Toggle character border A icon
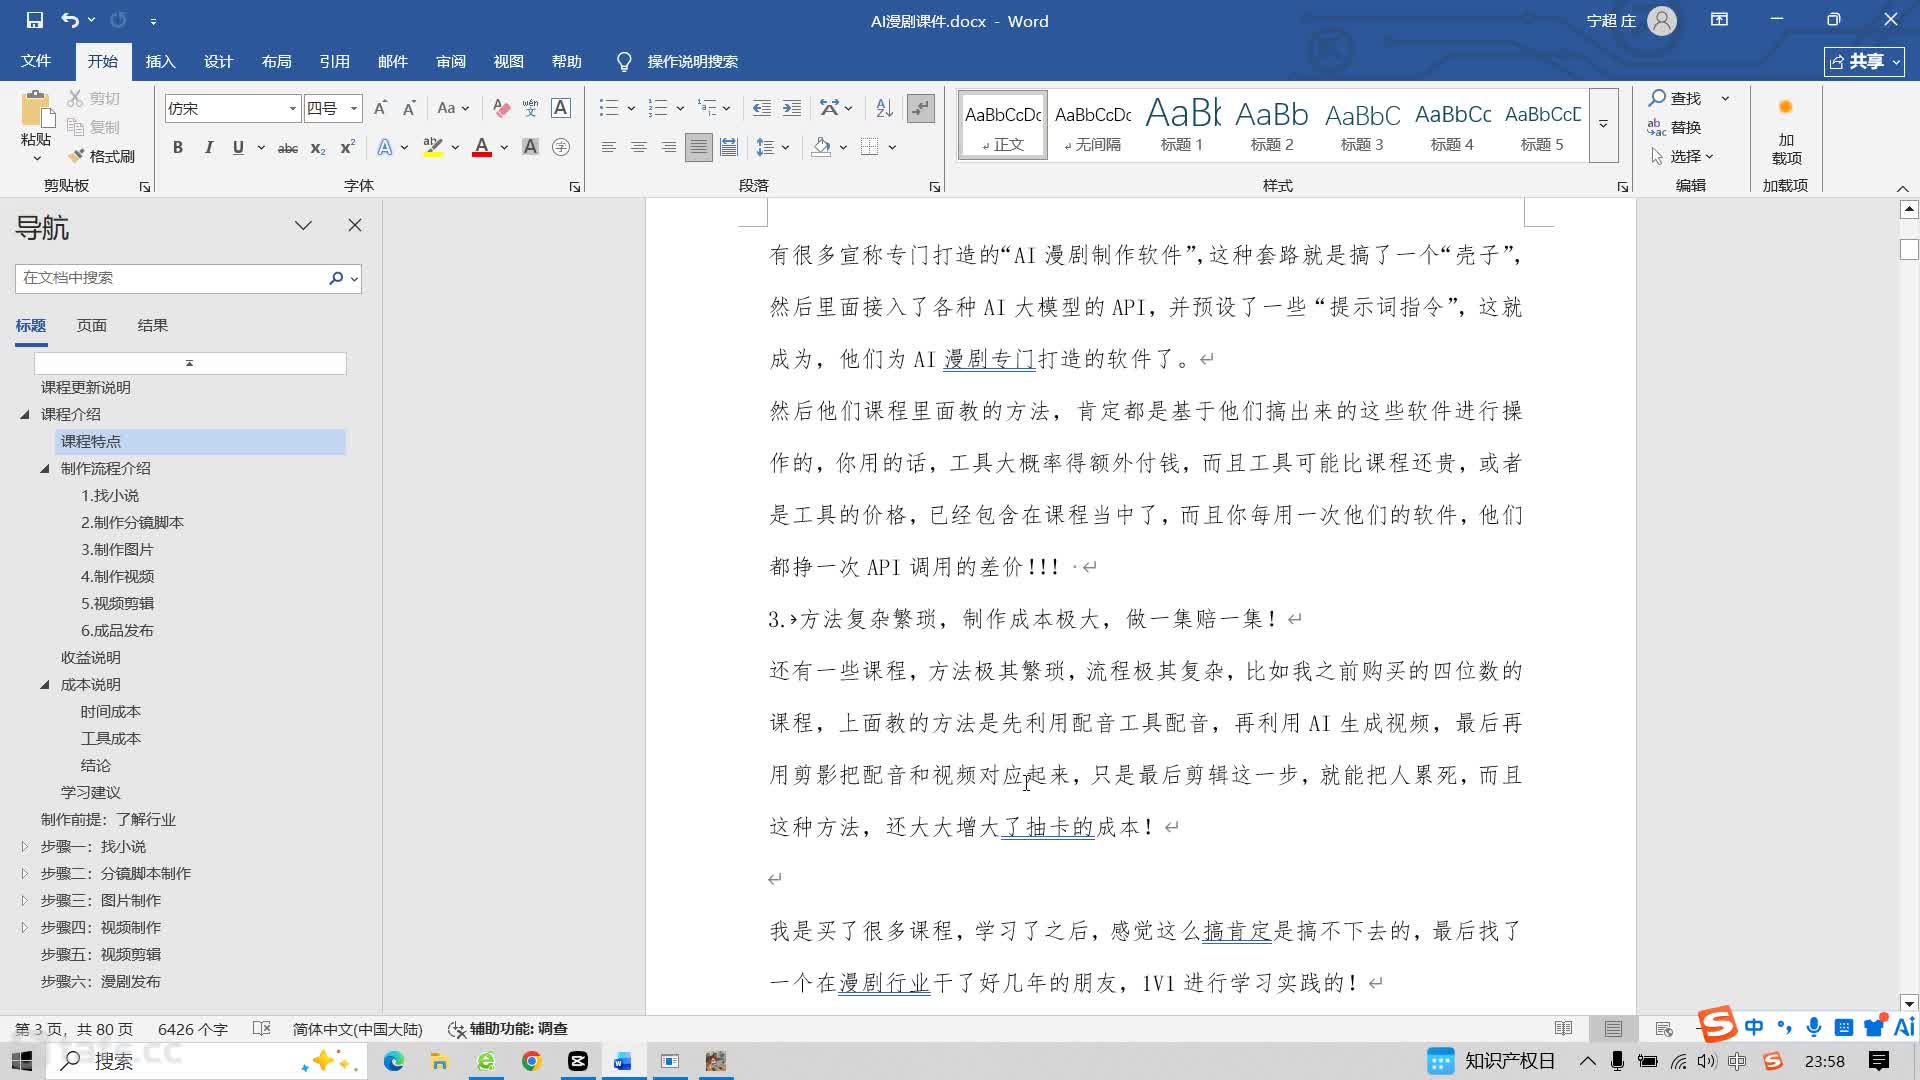This screenshot has width=1920, height=1080. (x=561, y=108)
